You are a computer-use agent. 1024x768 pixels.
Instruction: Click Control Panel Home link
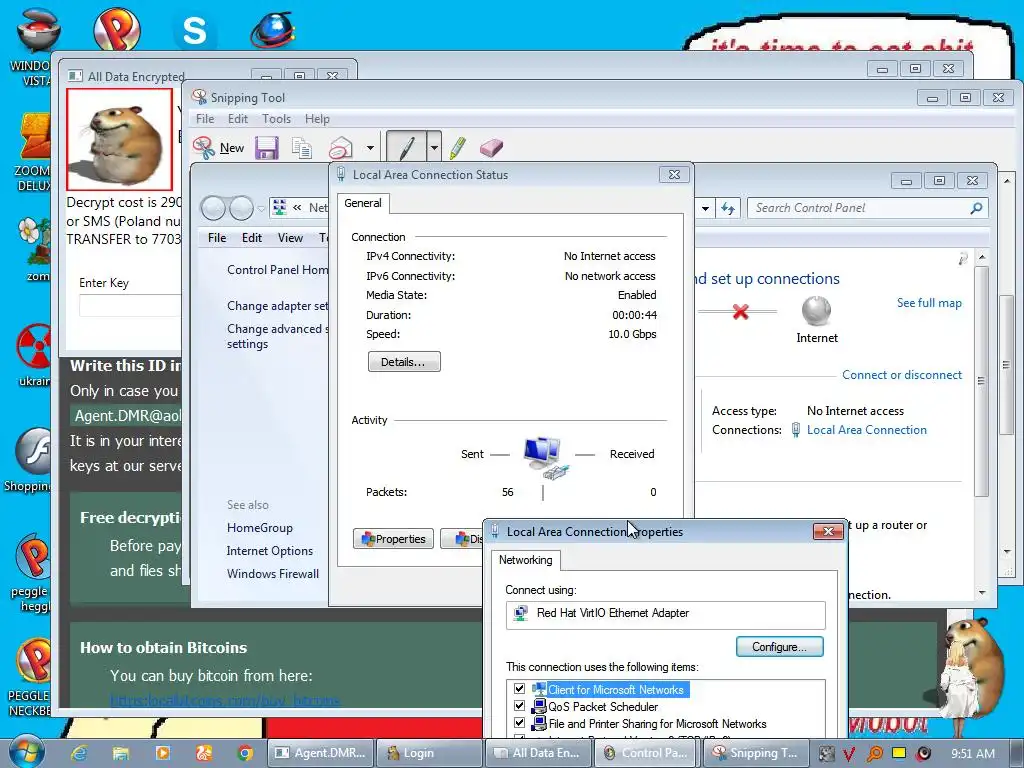click(278, 270)
